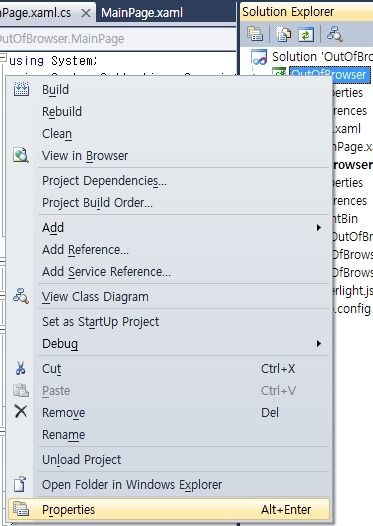Select the OutOfBrowser project node
This screenshot has height=526, width=373.
(329, 74)
